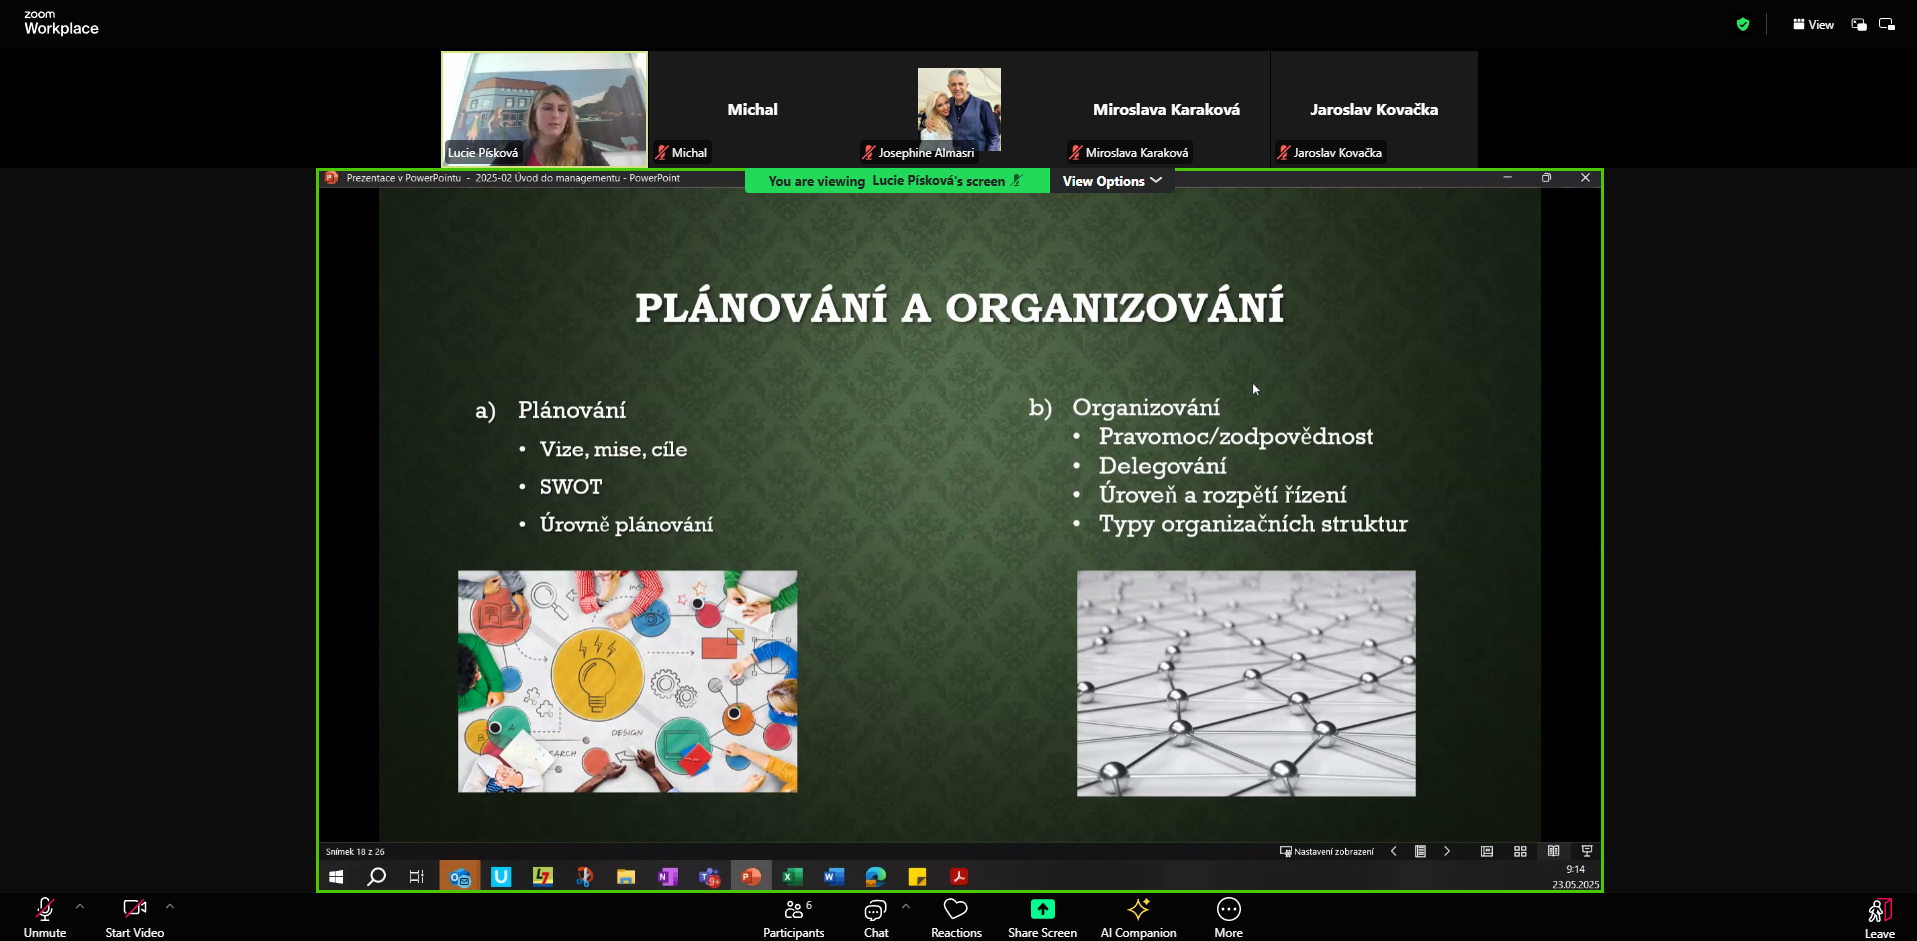1917x941 pixels.
Task: Expand the chat options caret
Action: pos(906,907)
